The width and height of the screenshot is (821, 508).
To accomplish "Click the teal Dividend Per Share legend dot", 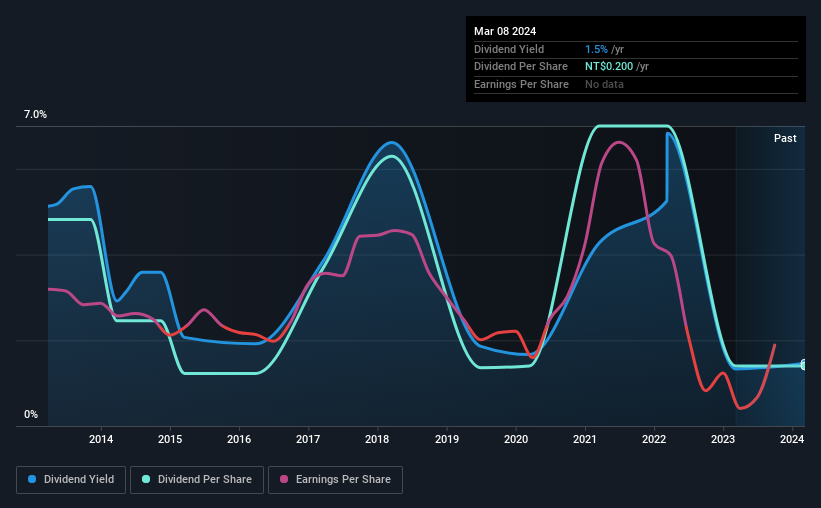I will (146, 479).
